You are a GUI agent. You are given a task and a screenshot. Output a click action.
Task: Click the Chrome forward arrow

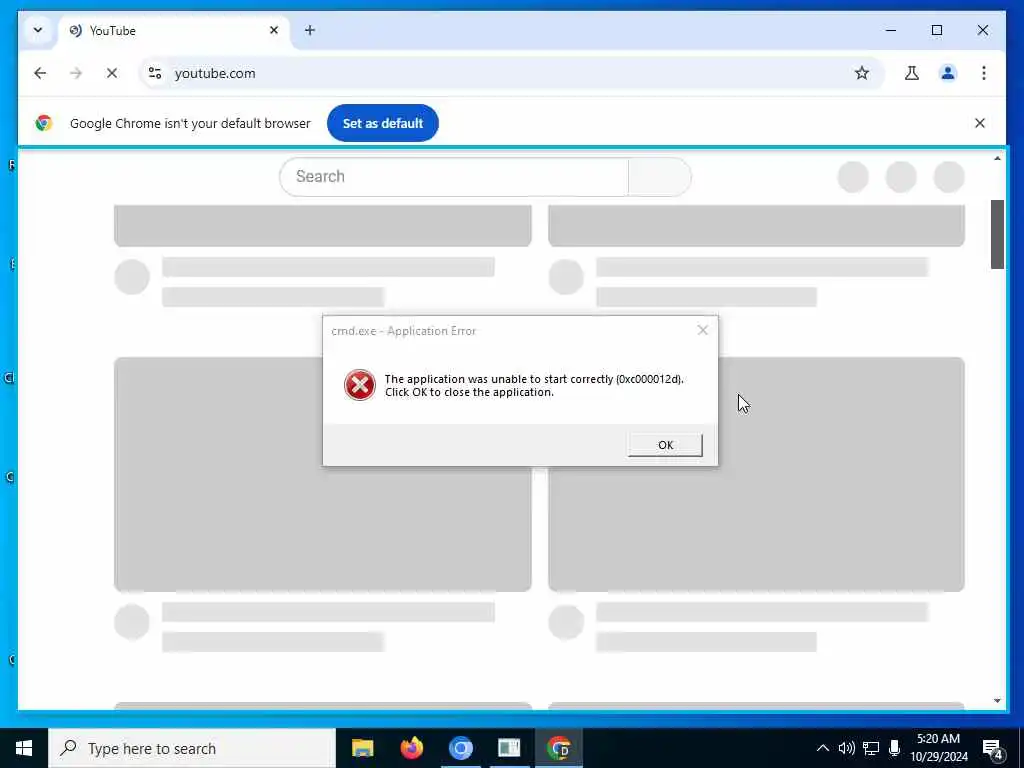(76, 73)
